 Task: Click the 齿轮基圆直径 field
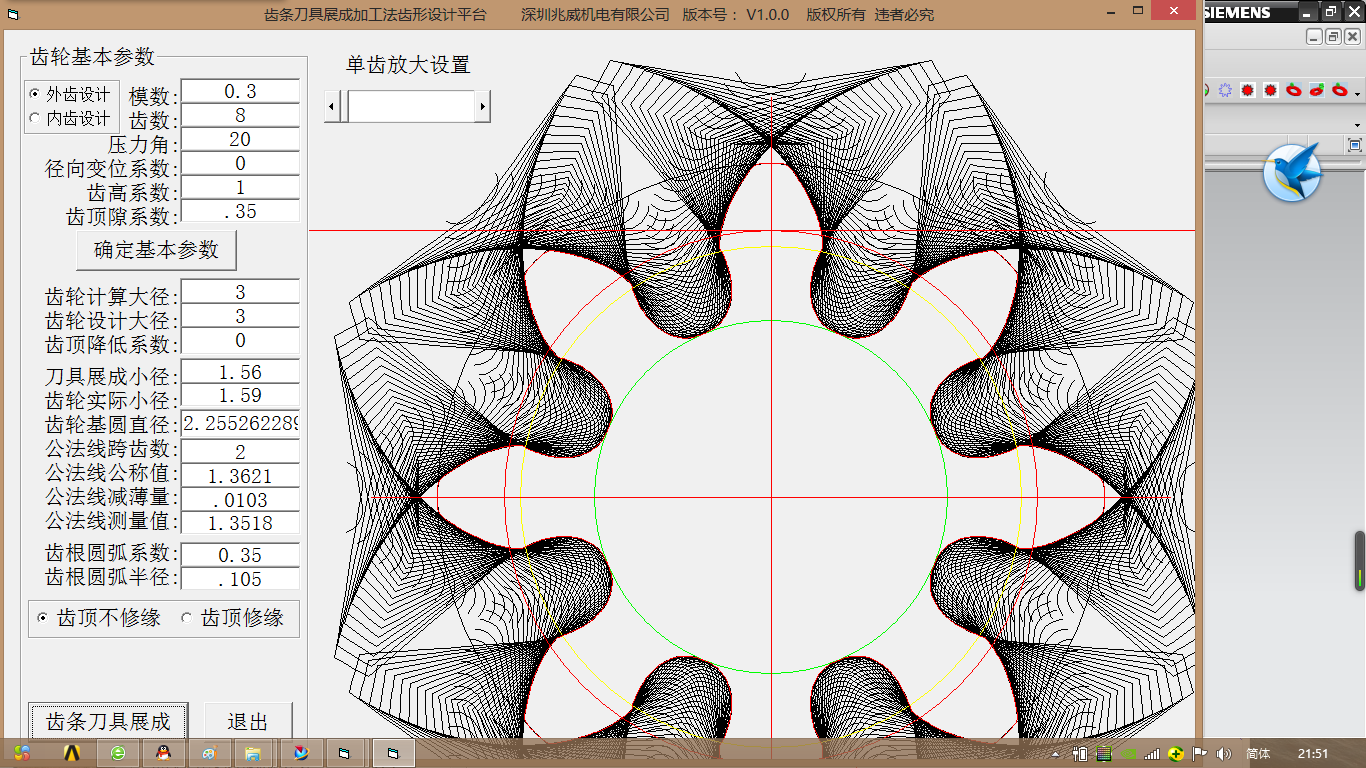coord(240,424)
